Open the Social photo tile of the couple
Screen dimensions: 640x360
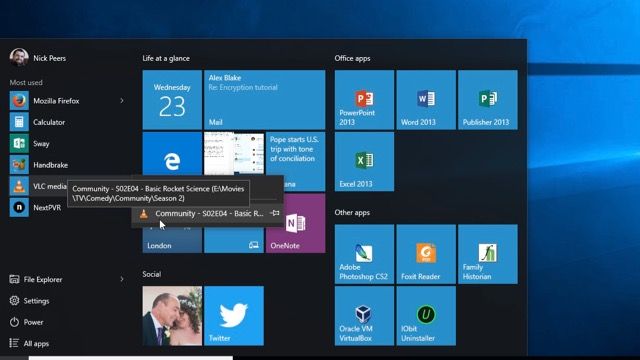click(172, 316)
